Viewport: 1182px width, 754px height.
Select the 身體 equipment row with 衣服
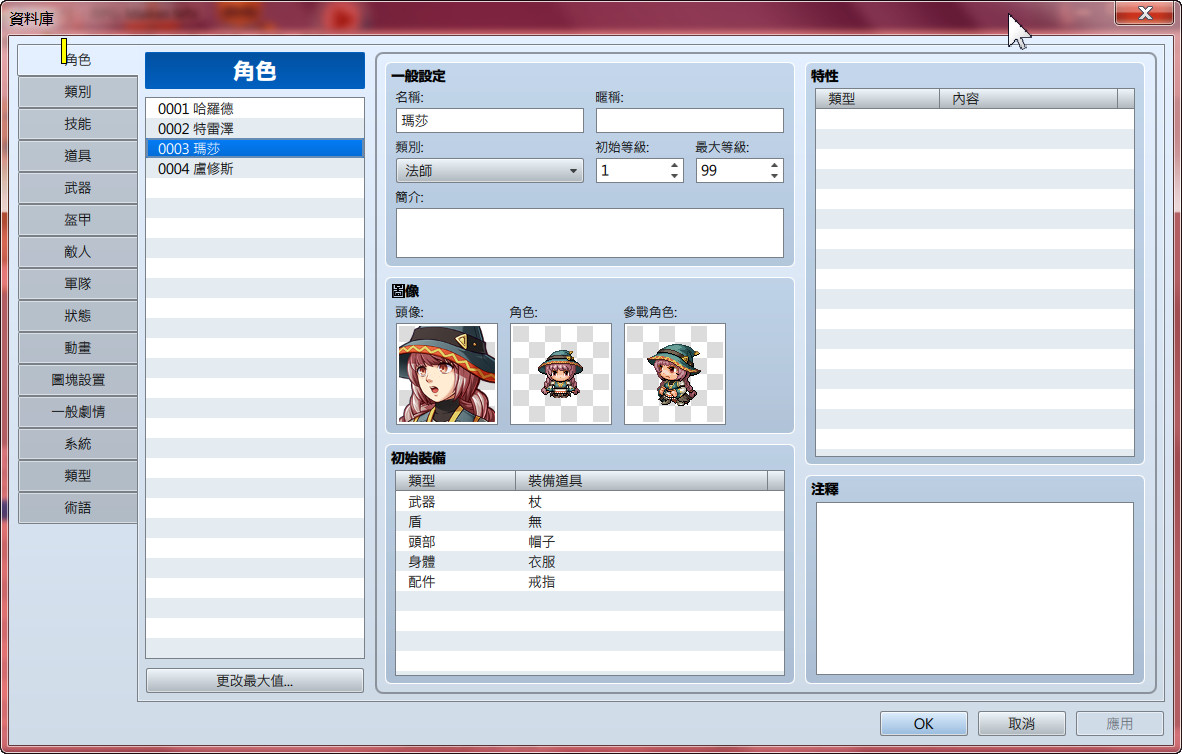[589, 562]
